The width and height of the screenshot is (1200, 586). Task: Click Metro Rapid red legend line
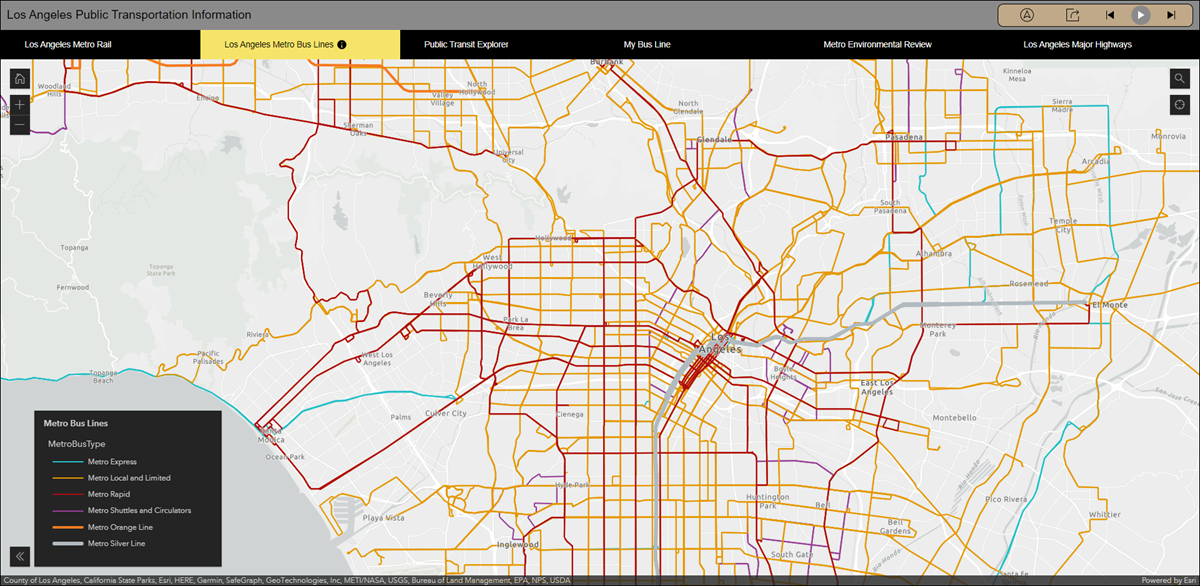coord(67,494)
